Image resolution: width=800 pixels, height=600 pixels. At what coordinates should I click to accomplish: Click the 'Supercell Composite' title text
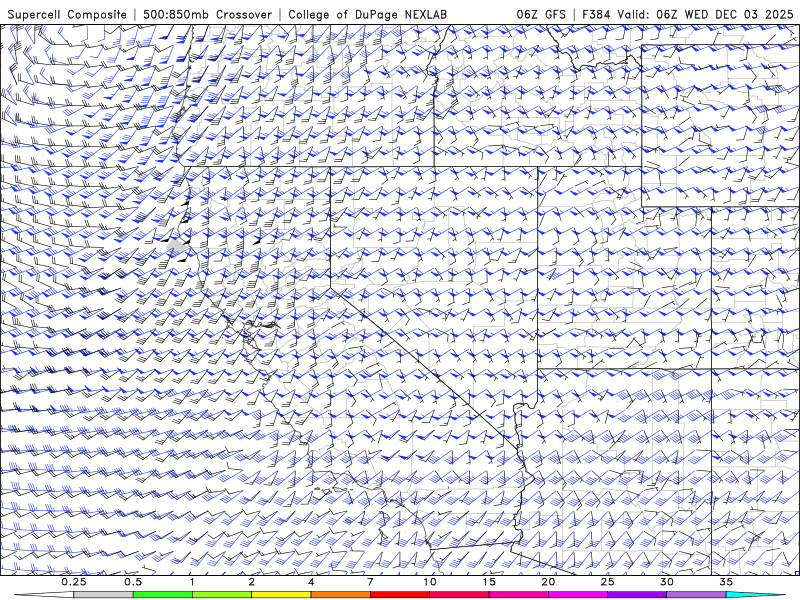[67, 14]
